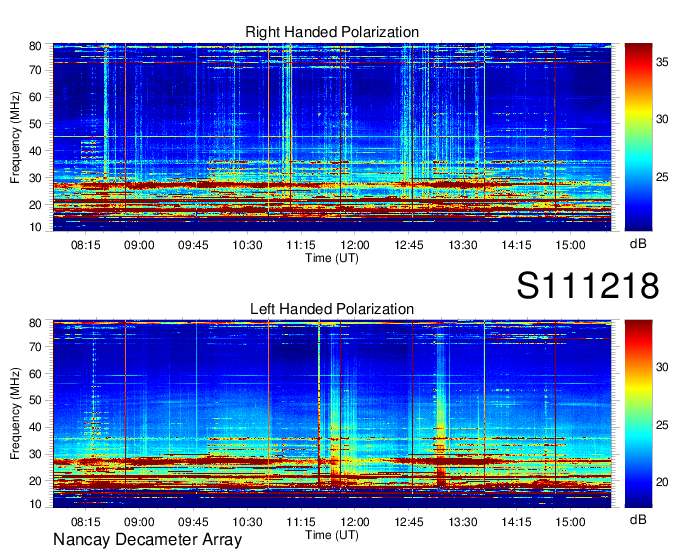Screen dimensions: 680x552
Task: Click 'Frequency (MHz)' axis label of top plot
Action: click(x=15, y=137)
